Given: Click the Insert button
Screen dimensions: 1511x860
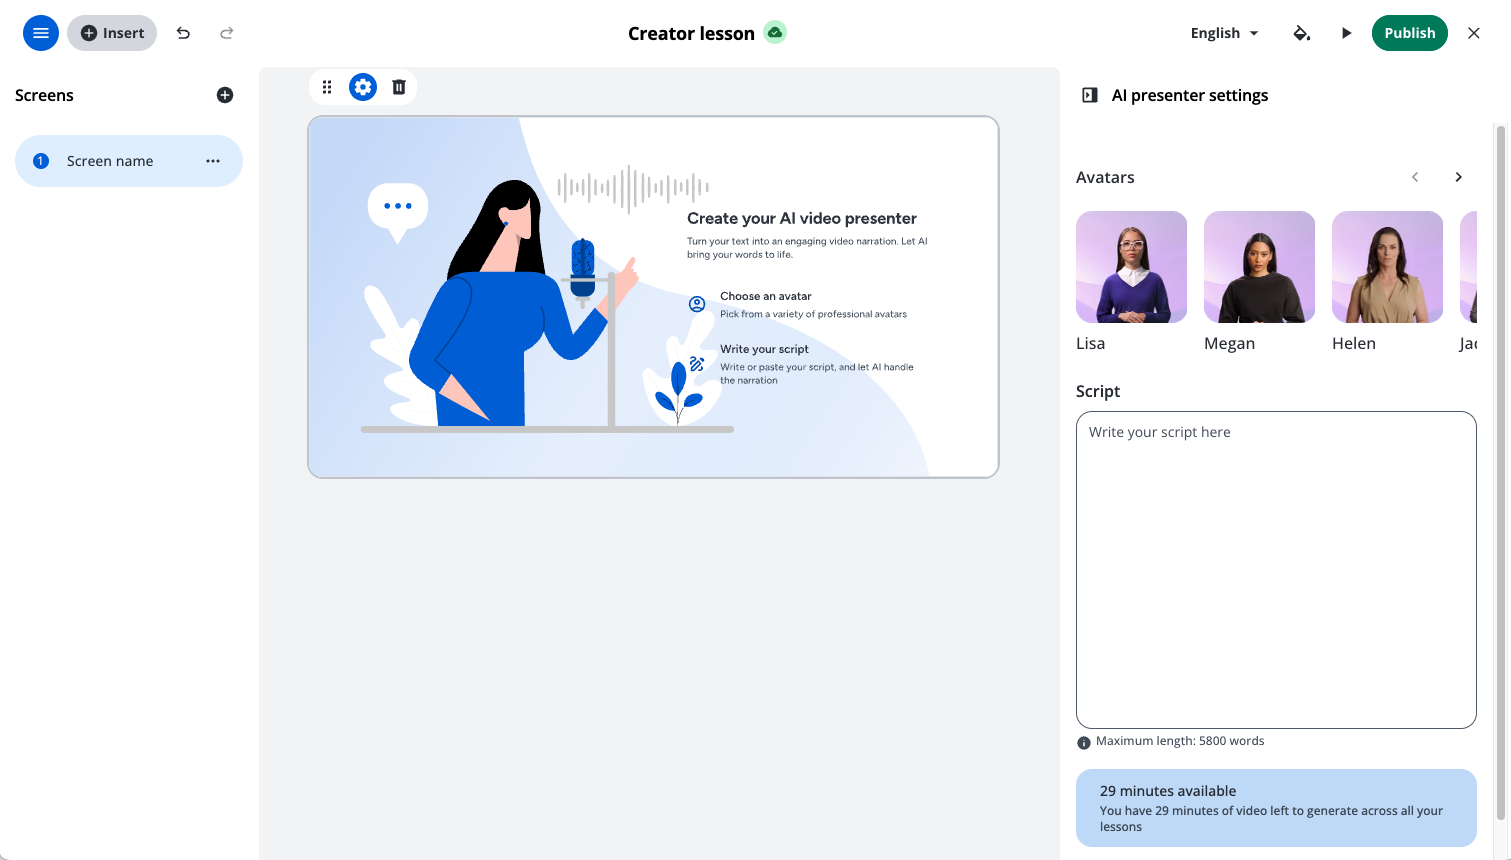Looking at the screenshot, I should point(112,33).
